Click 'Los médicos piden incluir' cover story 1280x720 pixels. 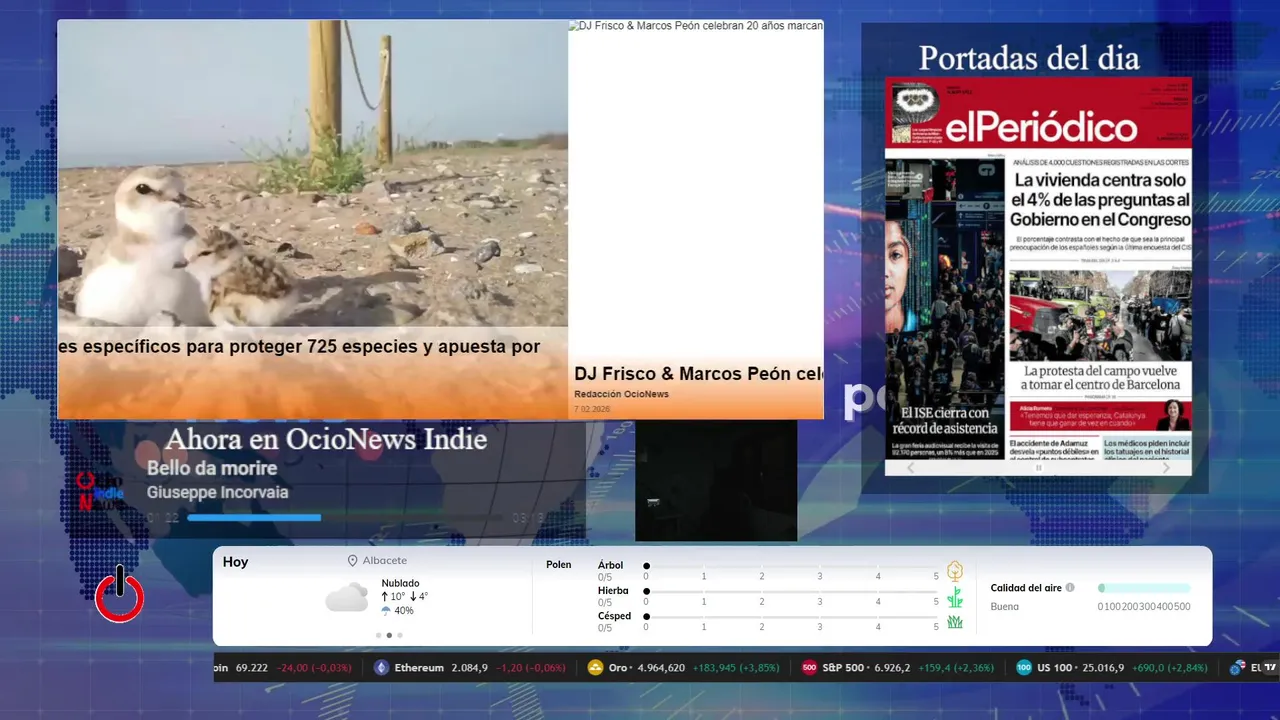point(1148,448)
